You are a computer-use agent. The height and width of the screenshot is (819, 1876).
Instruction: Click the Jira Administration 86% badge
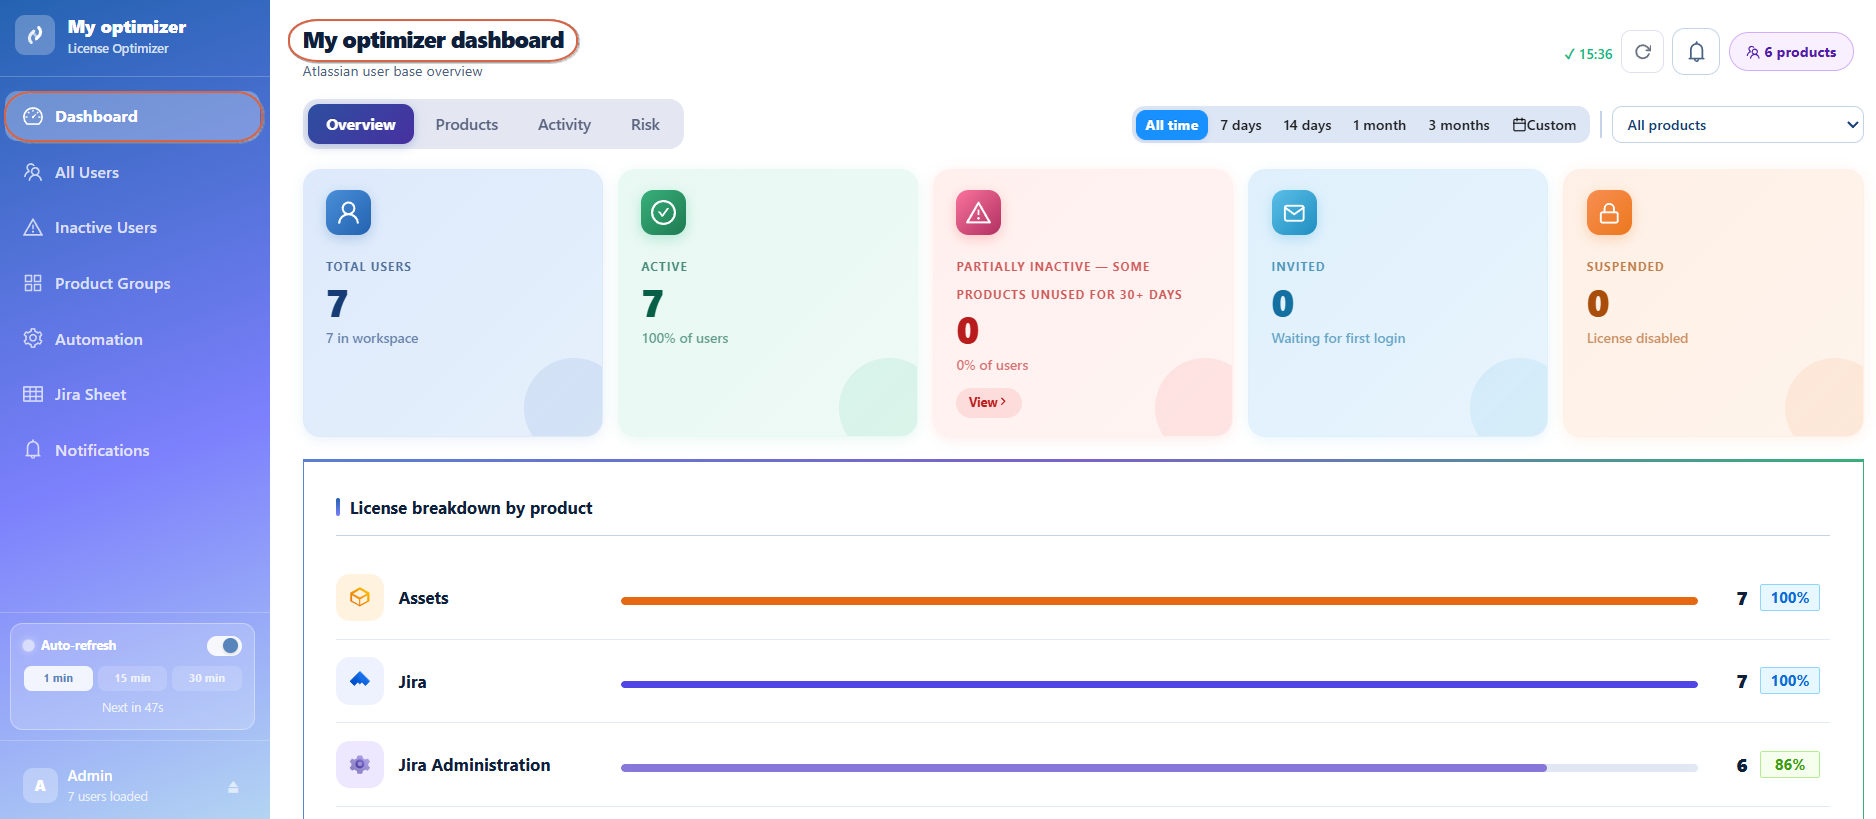[1789, 764]
